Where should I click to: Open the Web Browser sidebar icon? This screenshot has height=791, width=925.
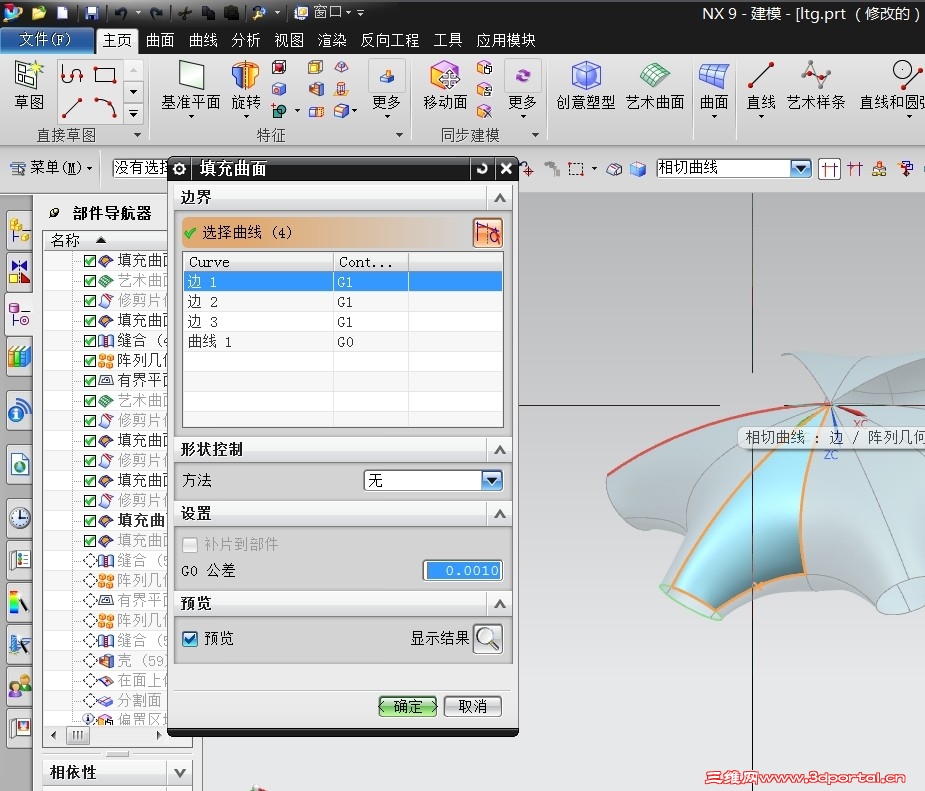[x=19, y=465]
